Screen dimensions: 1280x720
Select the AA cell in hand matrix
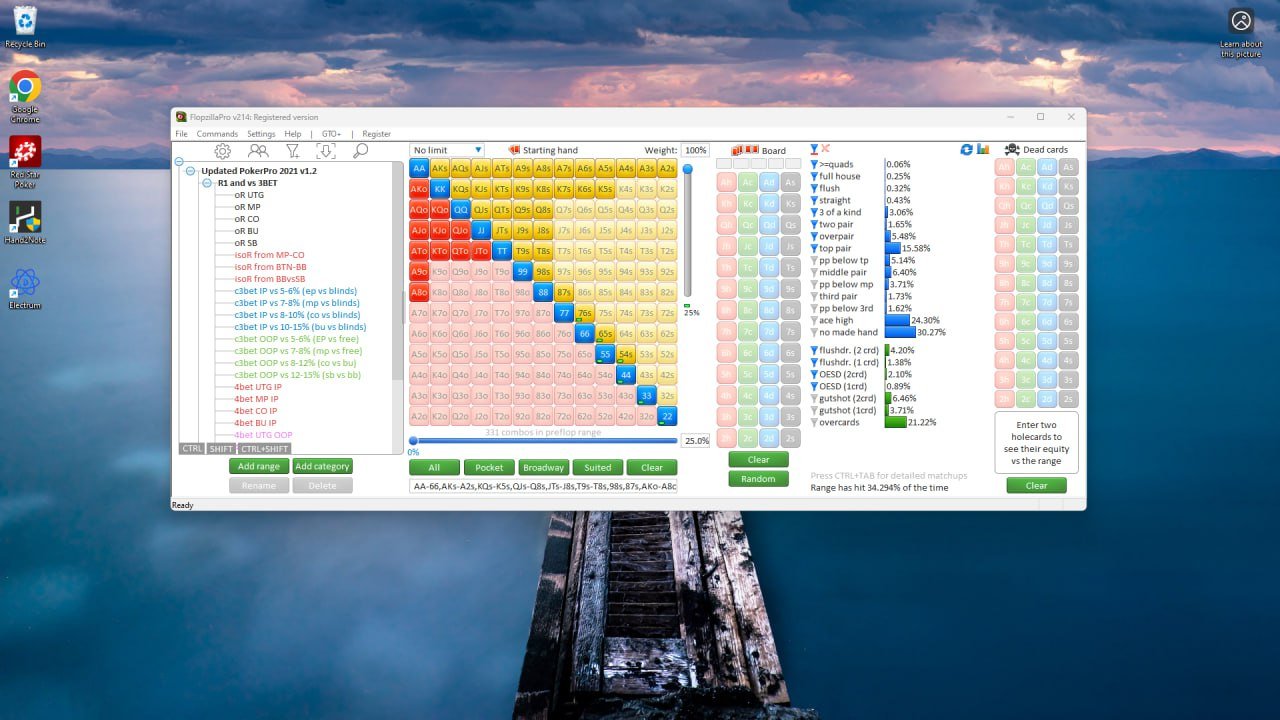tap(419, 168)
